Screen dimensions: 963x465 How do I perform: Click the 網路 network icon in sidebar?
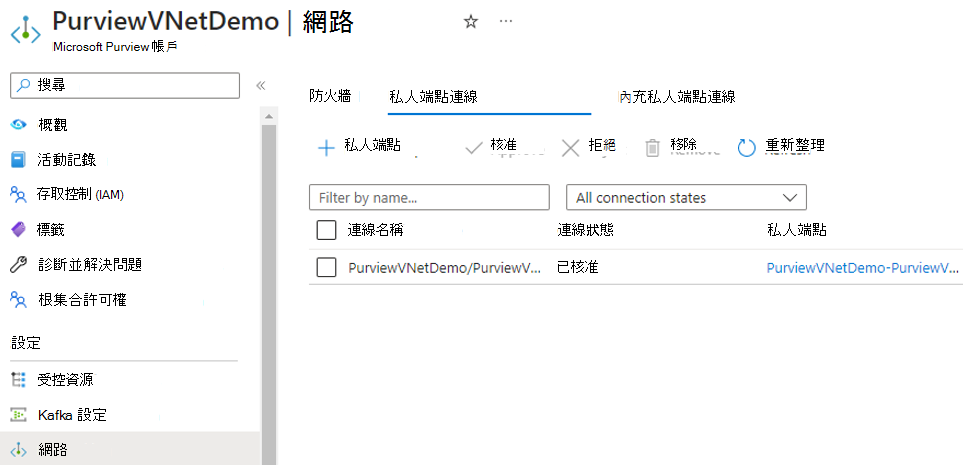click(19, 450)
